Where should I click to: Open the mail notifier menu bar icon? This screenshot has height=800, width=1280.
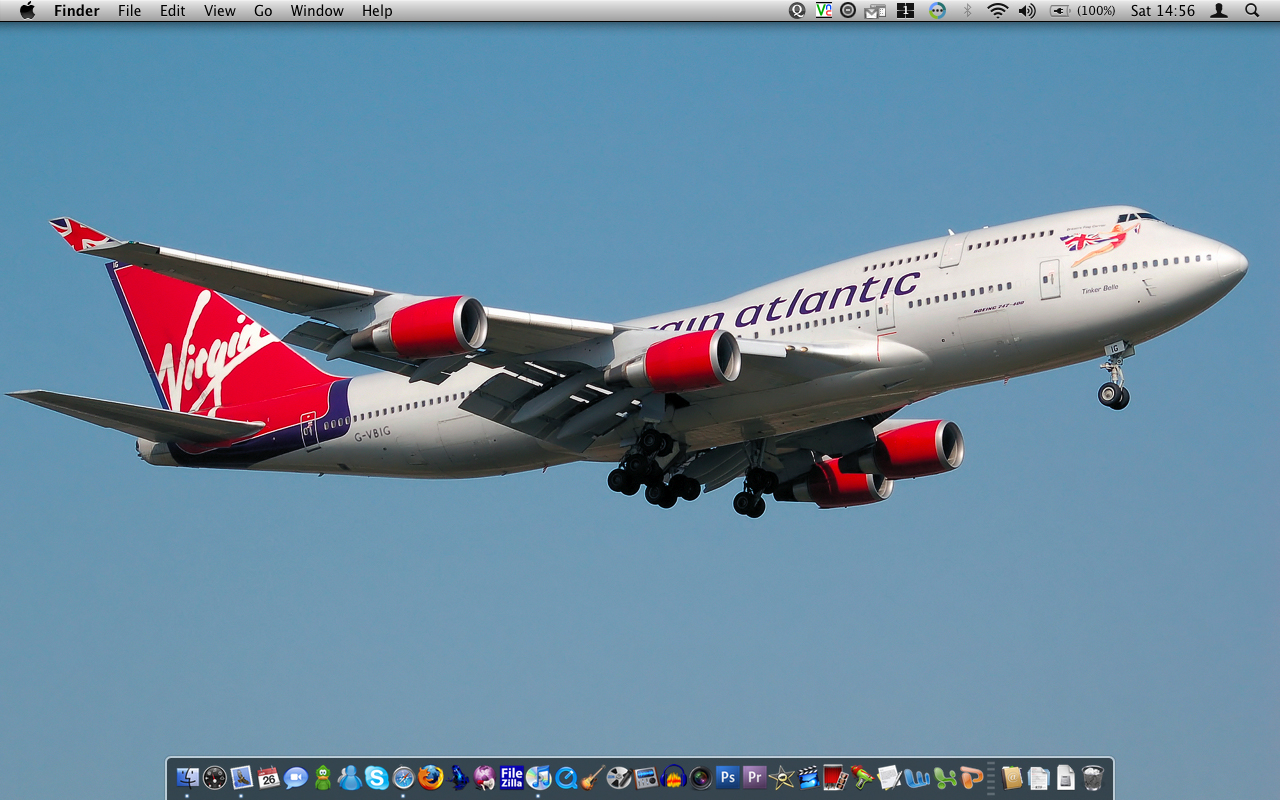click(x=876, y=11)
